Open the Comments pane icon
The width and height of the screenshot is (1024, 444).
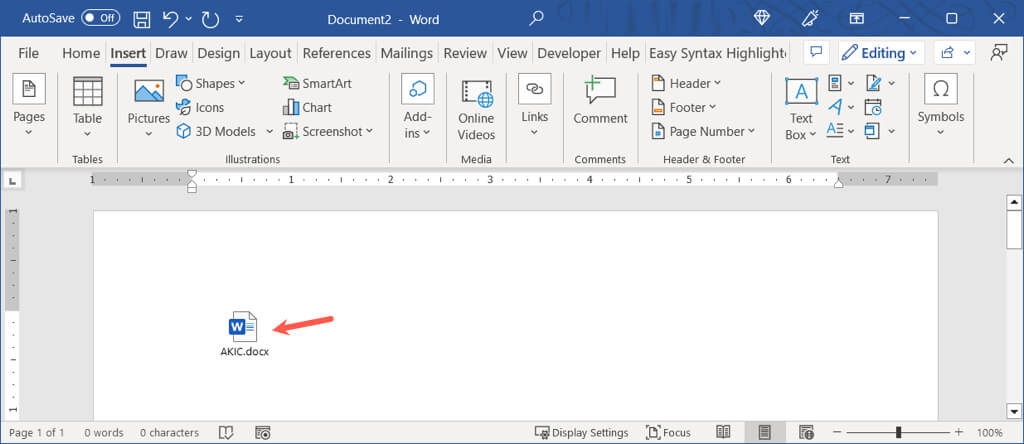pyautogui.click(x=816, y=53)
